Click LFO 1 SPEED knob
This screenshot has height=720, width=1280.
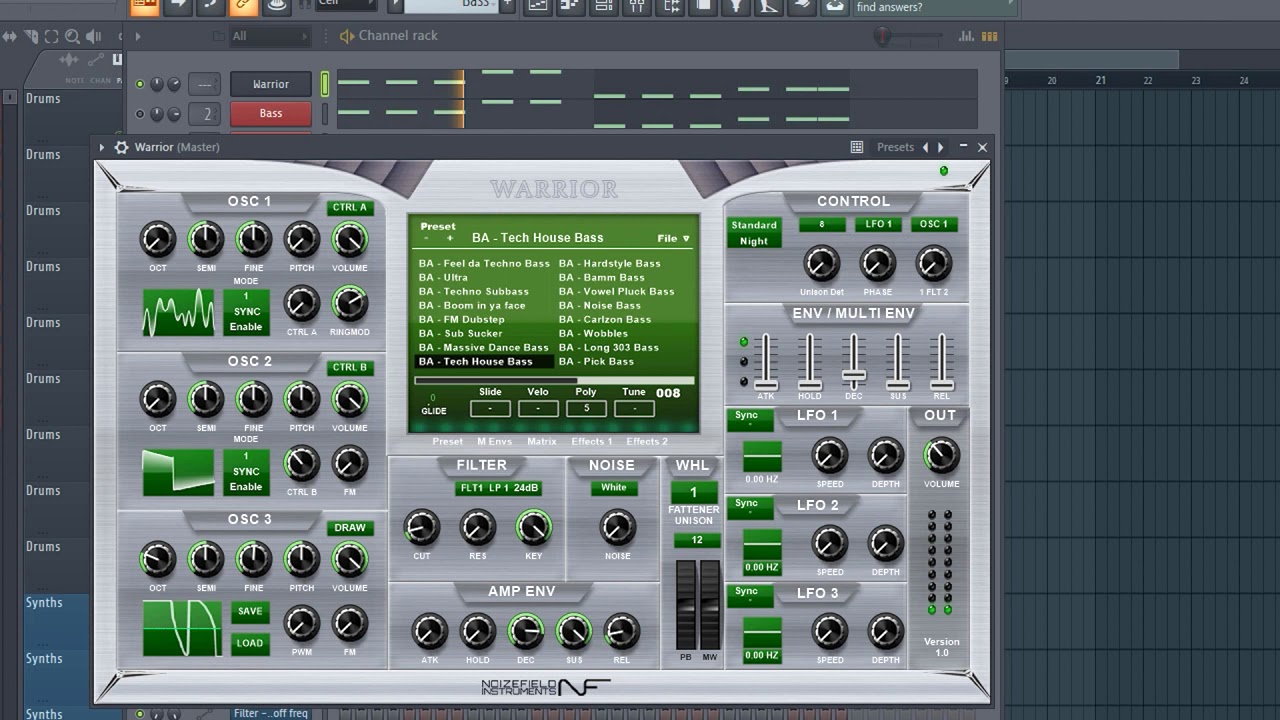click(x=829, y=456)
